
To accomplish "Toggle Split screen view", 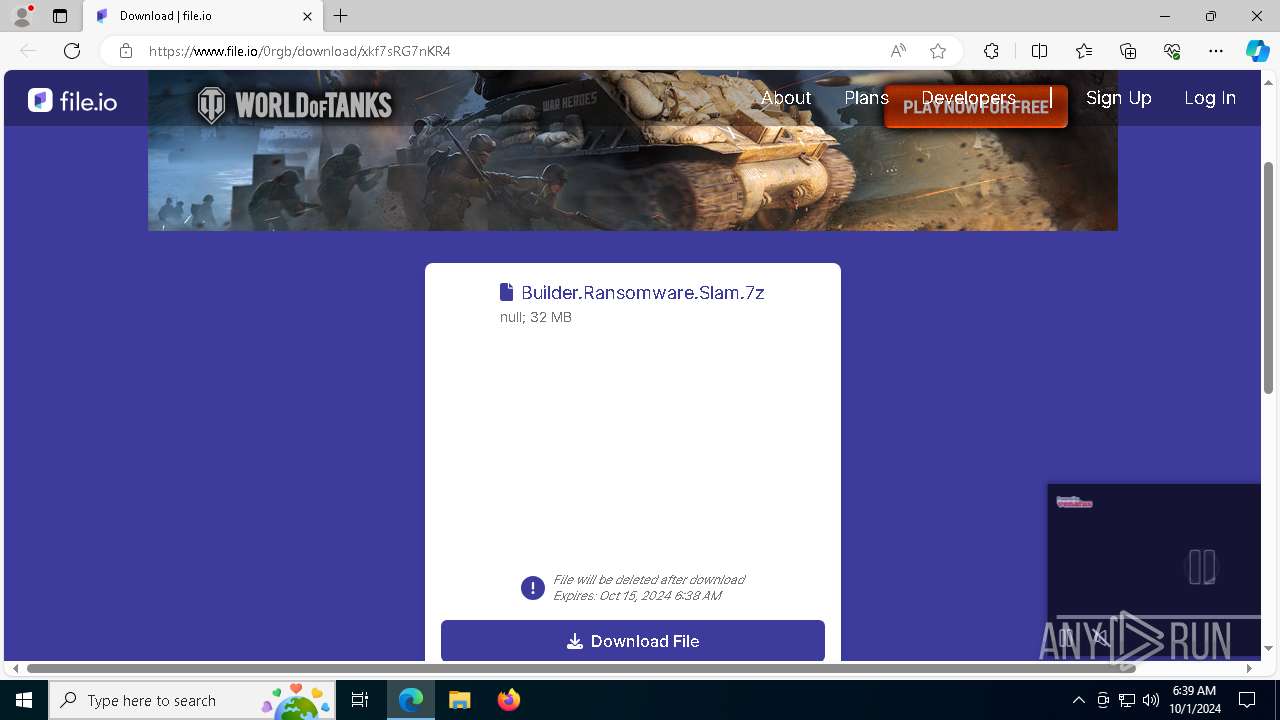I will tap(1039, 51).
